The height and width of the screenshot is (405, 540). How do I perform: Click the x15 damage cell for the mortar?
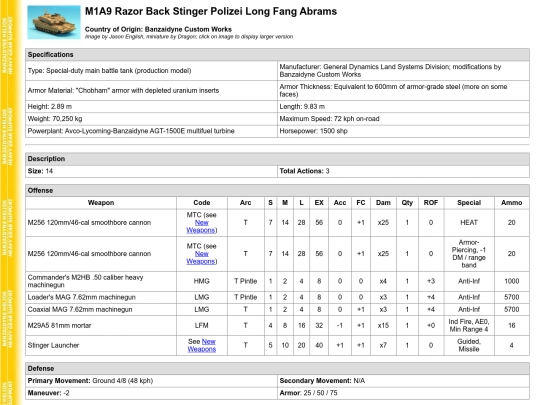(383, 325)
